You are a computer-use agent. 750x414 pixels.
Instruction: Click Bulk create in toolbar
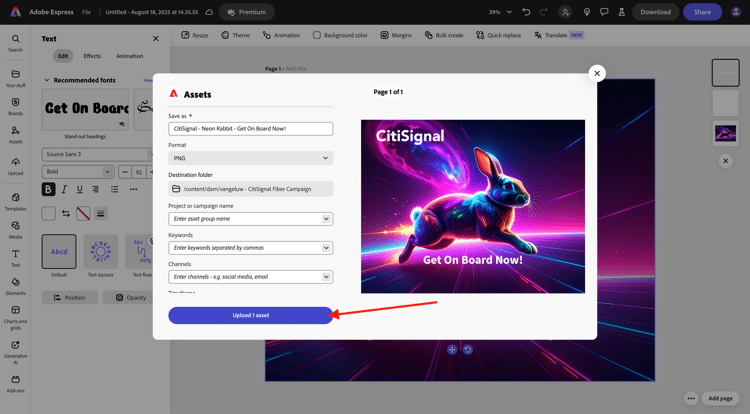coord(444,35)
